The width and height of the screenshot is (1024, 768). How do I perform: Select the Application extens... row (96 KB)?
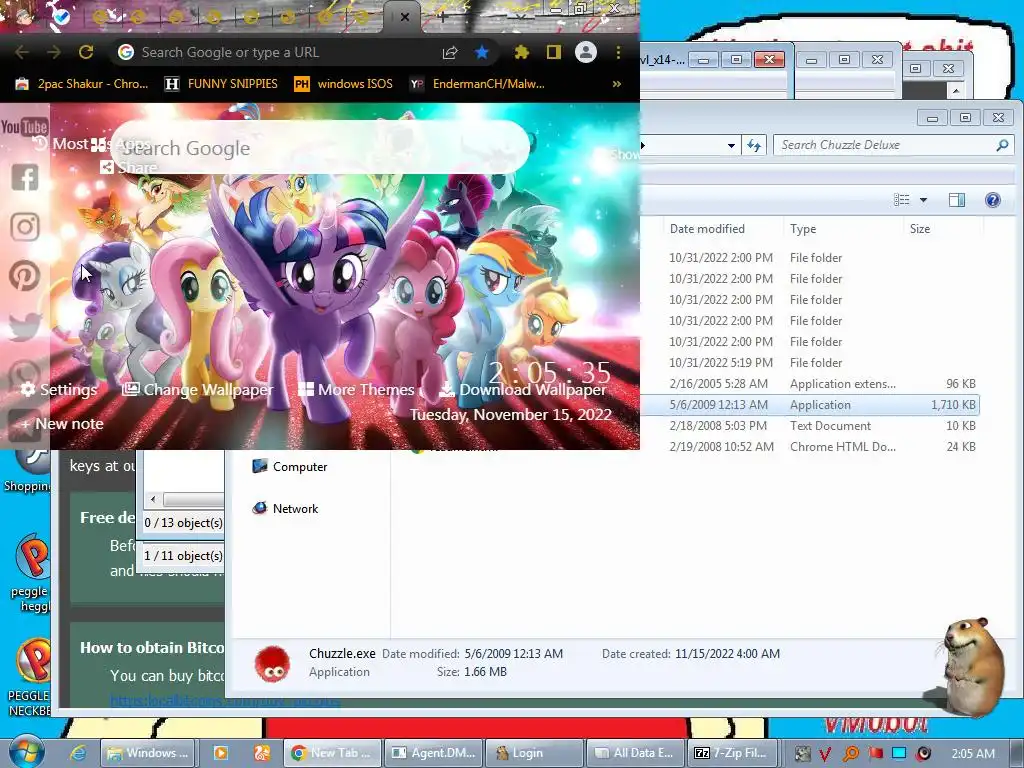[x=810, y=383]
